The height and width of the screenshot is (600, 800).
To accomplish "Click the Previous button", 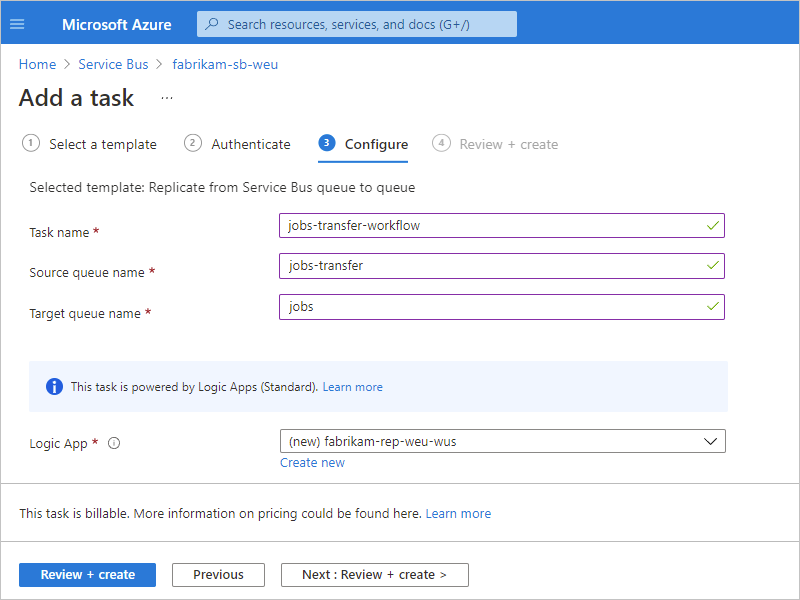I will [x=218, y=574].
